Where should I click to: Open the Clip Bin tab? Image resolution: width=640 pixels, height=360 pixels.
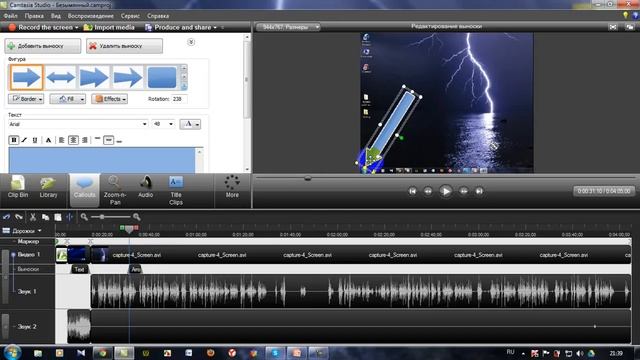[x=18, y=188]
